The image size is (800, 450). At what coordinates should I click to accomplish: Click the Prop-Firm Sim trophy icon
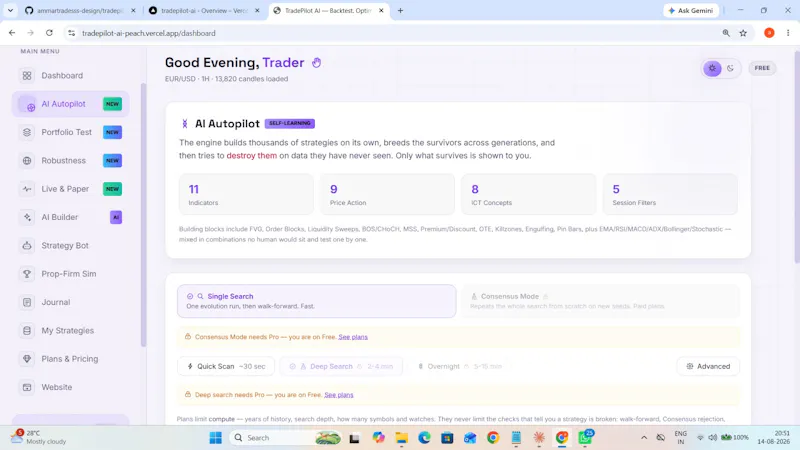[x=27, y=274]
